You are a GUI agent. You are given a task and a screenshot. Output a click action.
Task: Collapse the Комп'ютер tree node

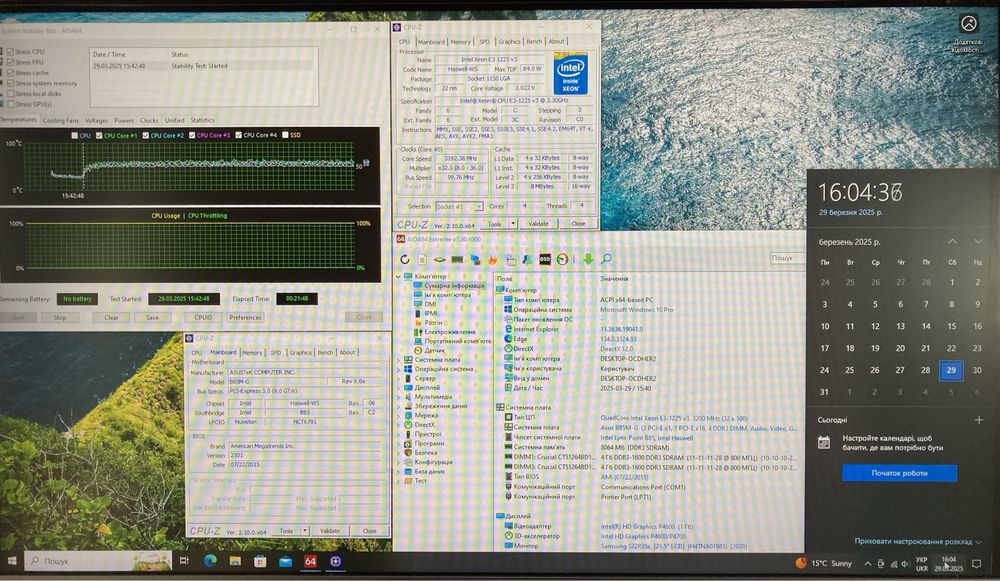point(399,277)
